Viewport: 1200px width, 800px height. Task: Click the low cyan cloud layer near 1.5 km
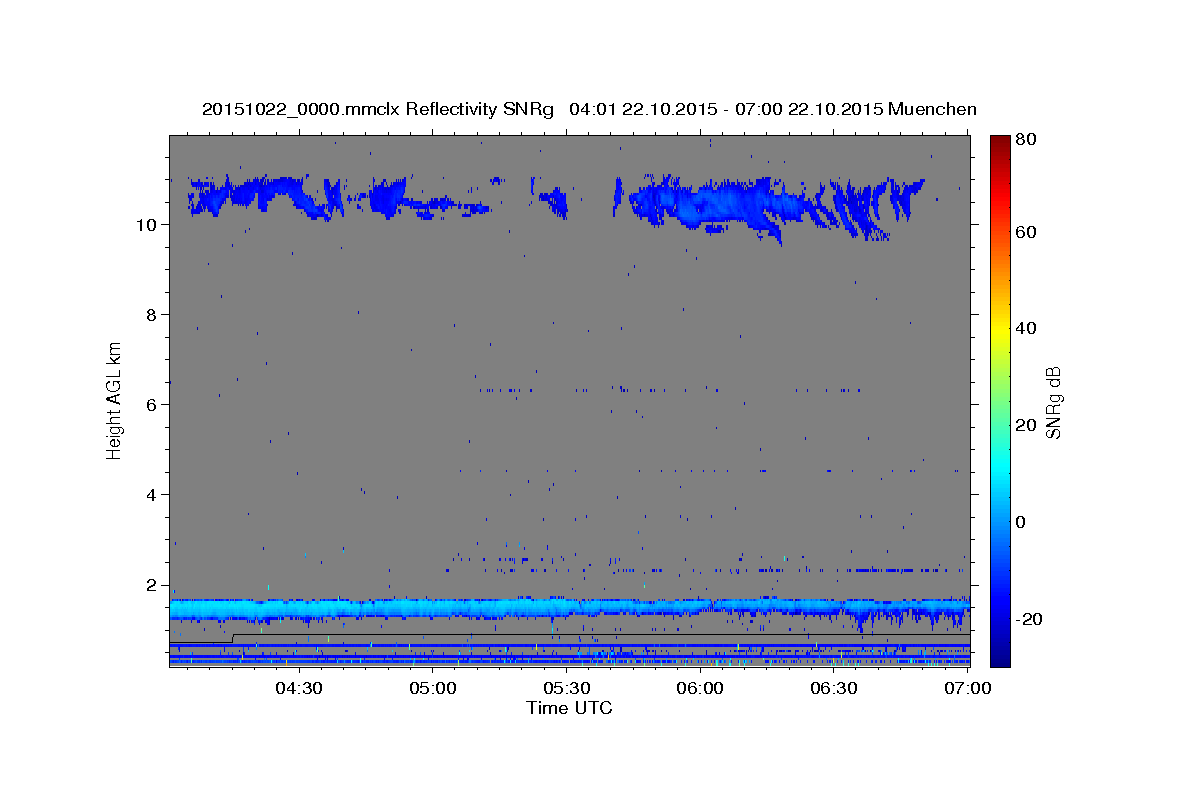point(569,608)
